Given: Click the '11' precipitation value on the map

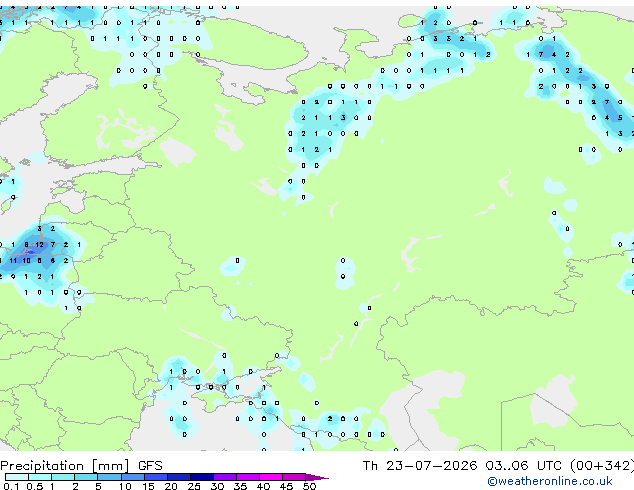Looking at the screenshot, I should pyautogui.click(x=13, y=260).
